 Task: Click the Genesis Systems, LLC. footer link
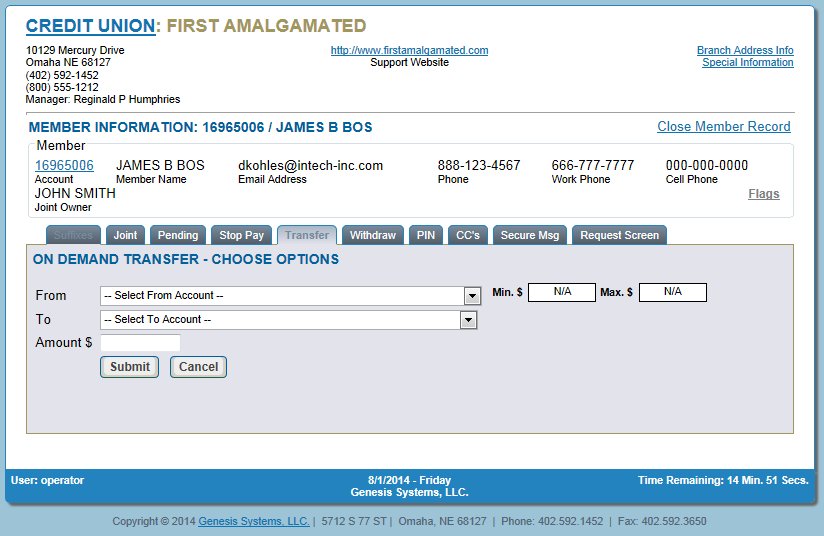[253, 522]
